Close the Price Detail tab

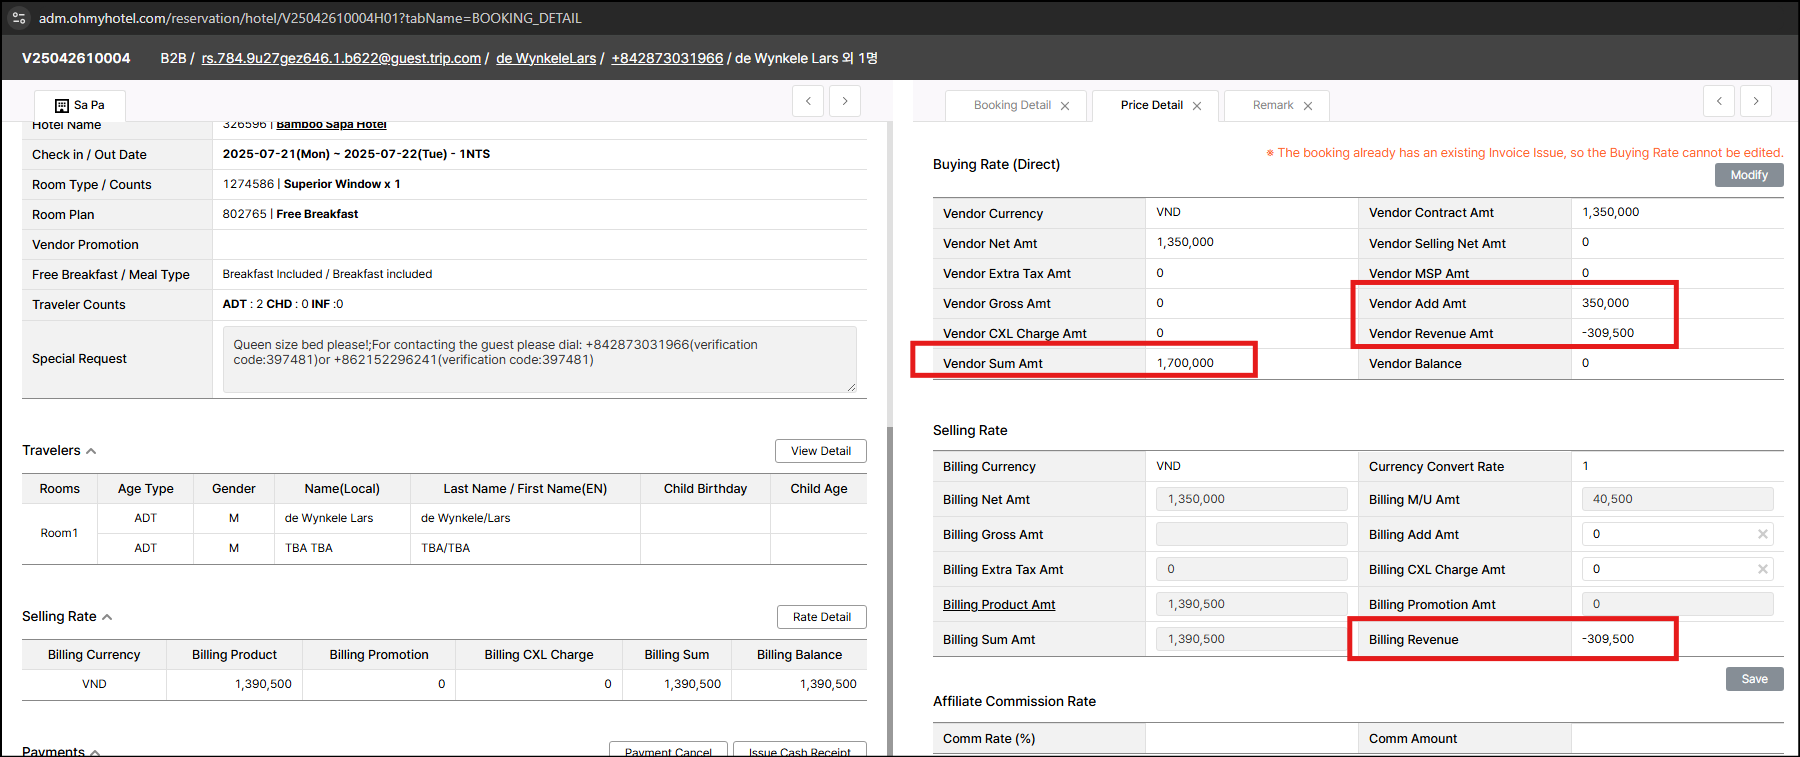[x=1197, y=106]
